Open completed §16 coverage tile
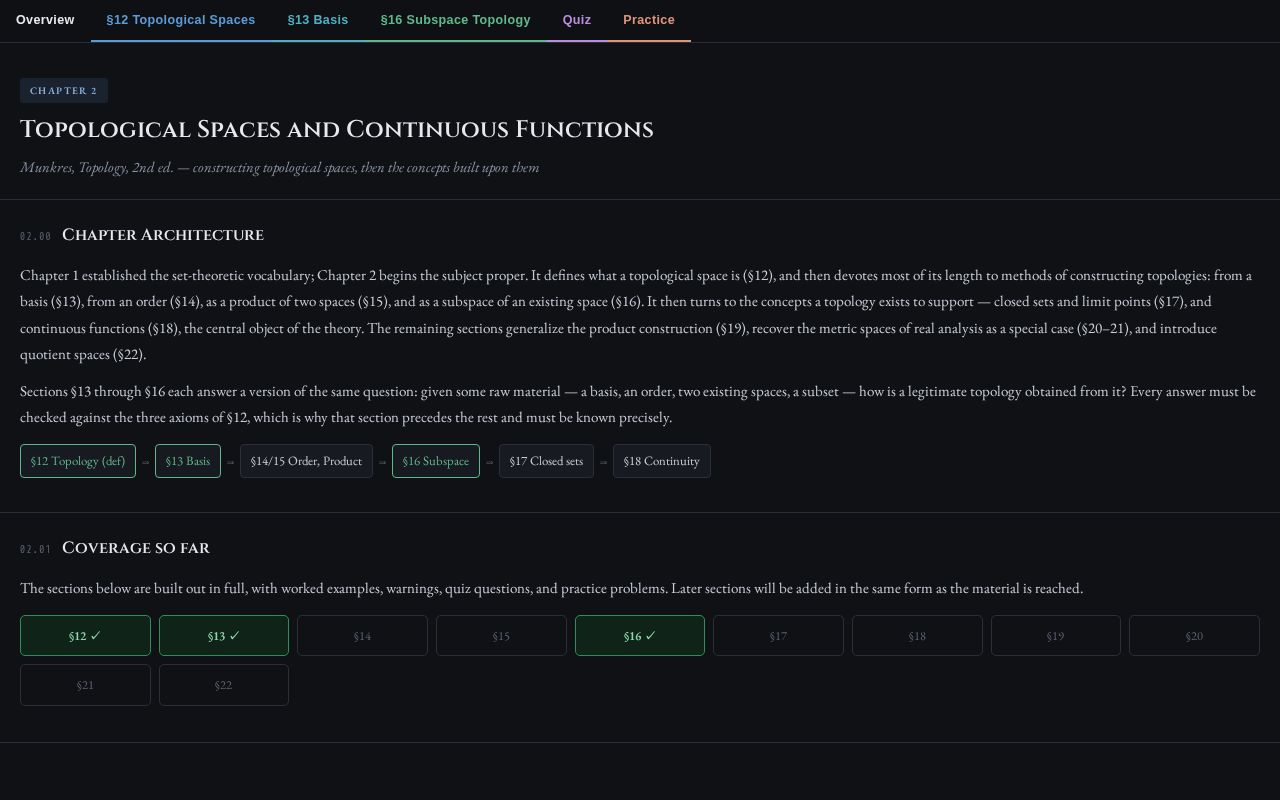1280x800 pixels. click(x=640, y=636)
